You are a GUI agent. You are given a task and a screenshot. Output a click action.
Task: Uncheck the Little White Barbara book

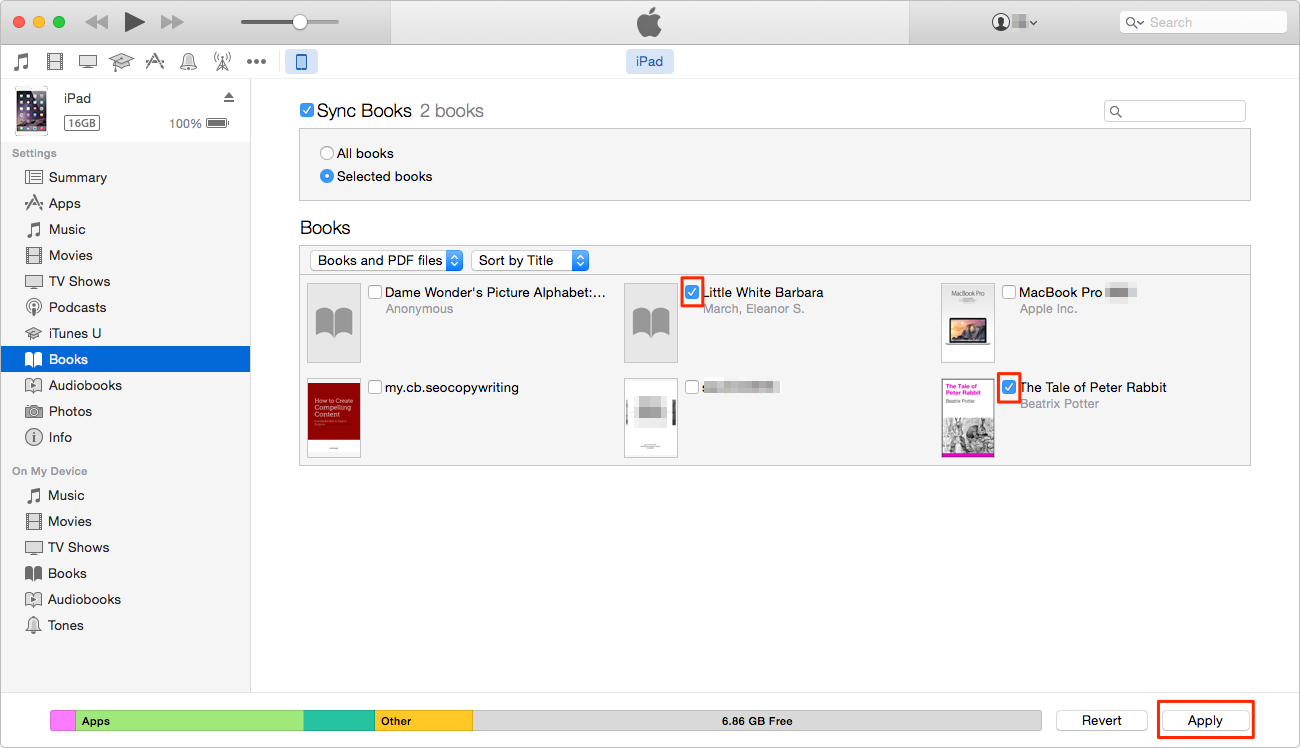692,292
